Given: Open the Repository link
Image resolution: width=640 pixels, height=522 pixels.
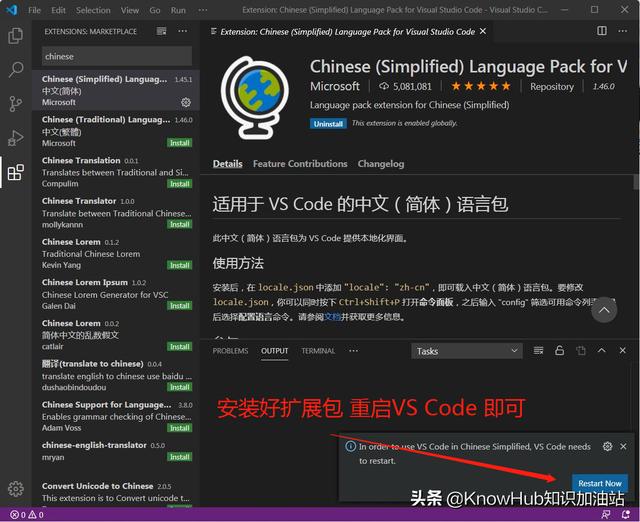Looking at the screenshot, I should coord(552,87).
